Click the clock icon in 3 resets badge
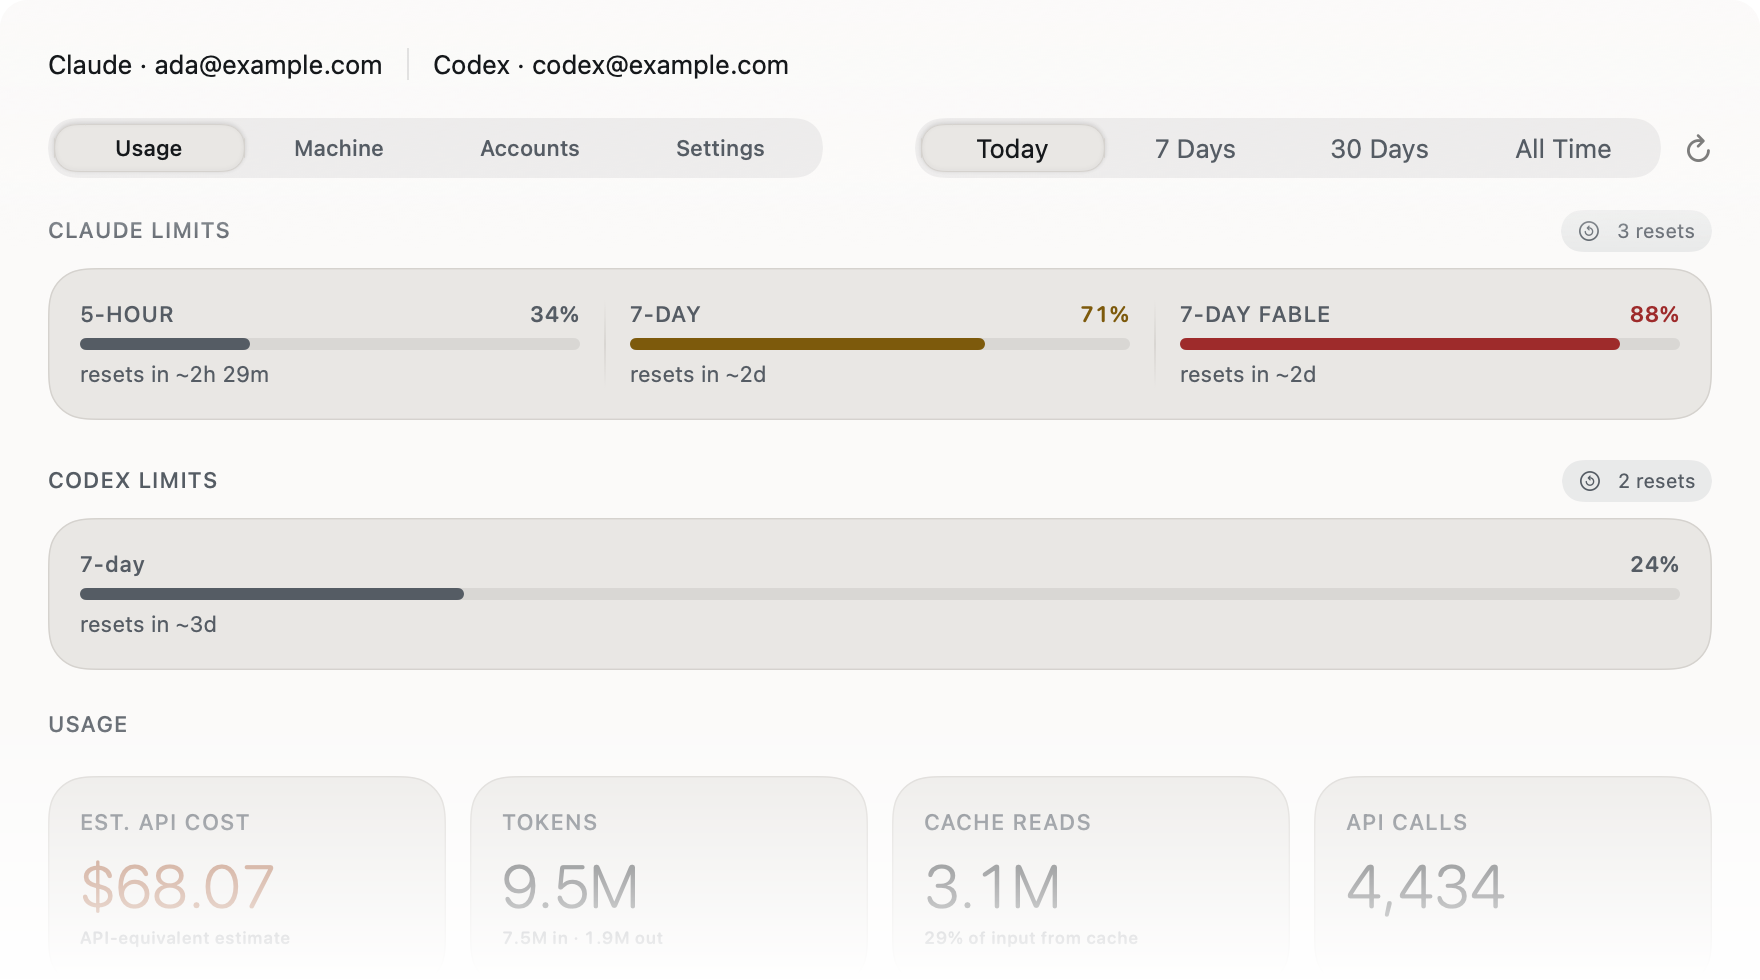1760x980 pixels. tap(1589, 231)
